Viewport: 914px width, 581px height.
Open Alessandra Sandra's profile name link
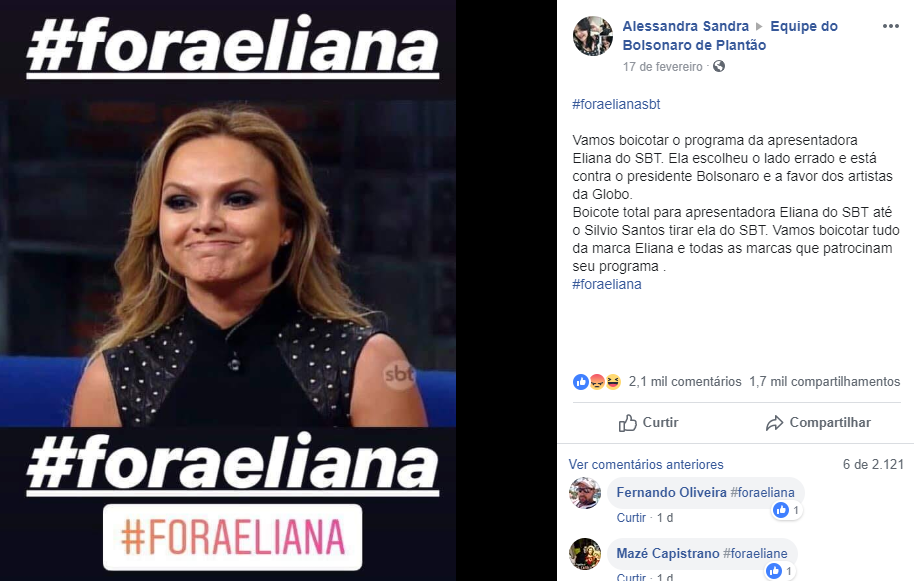coord(686,26)
